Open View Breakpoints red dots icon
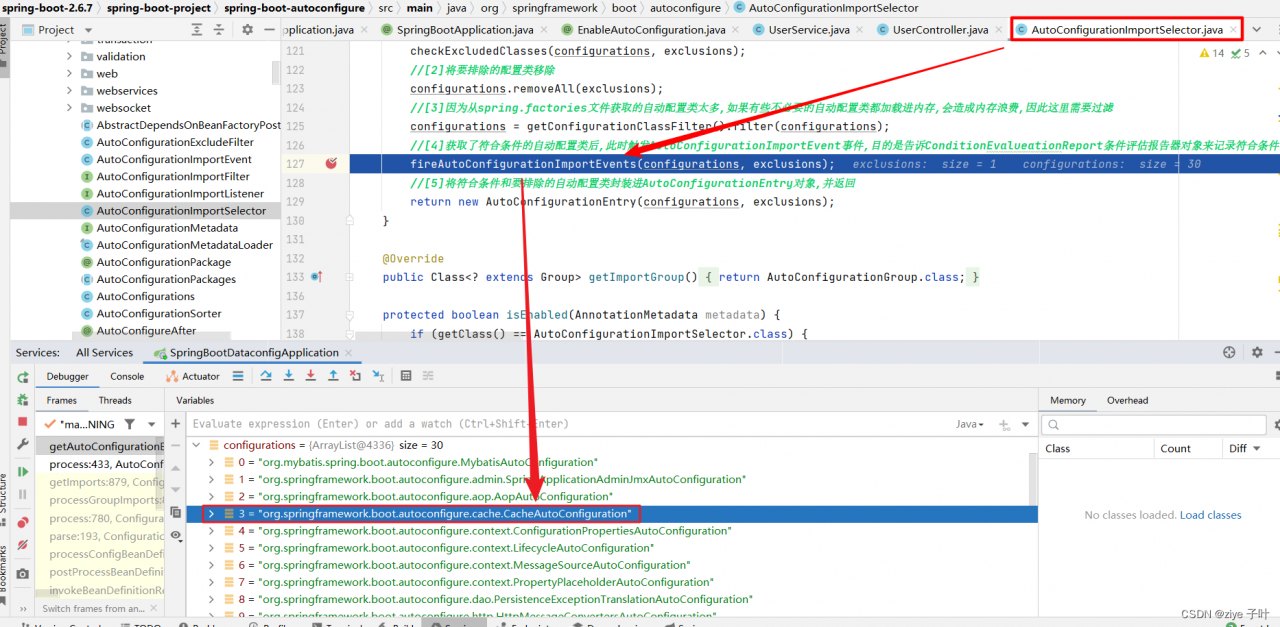Image resolution: width=1280 pixels, height=627 pixels. point(23,522)
